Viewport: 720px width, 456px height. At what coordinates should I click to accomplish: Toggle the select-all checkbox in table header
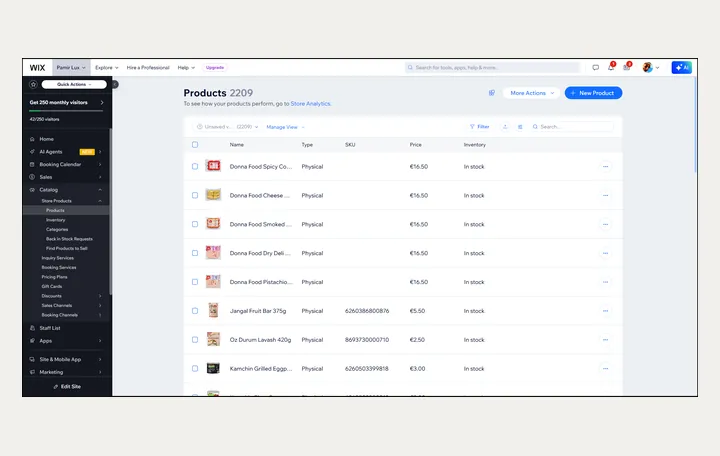click(195, 145)
